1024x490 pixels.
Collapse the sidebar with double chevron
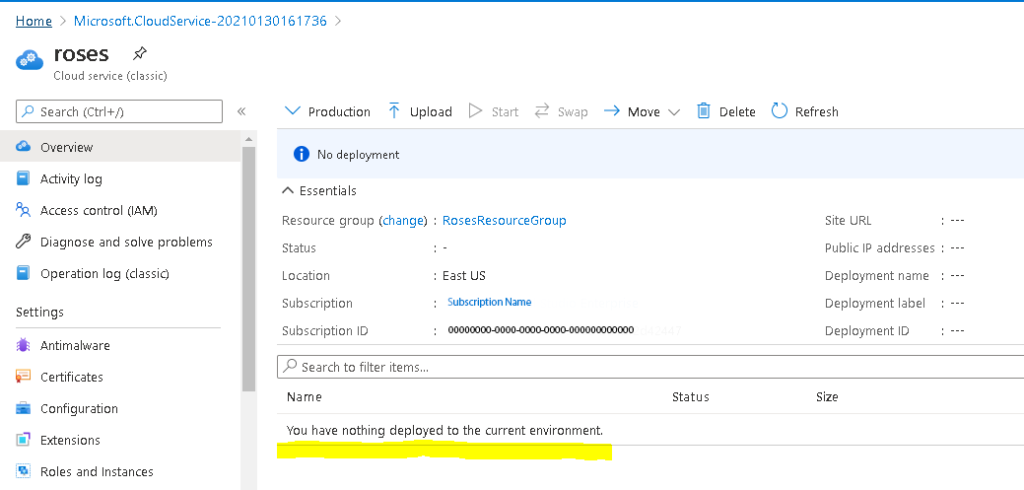[241, 112]
